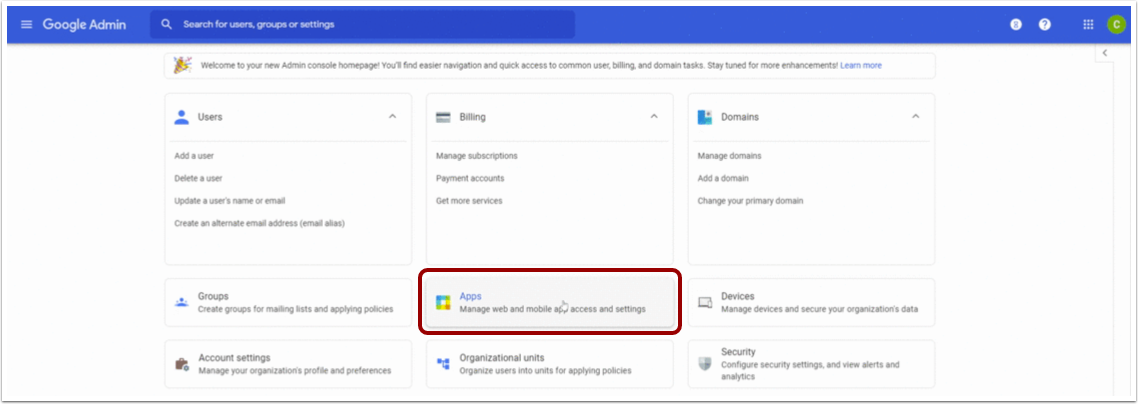Click the Account settings briefcase icon
The height and width of the screenshot is (404, 1138).
[182, 364]
